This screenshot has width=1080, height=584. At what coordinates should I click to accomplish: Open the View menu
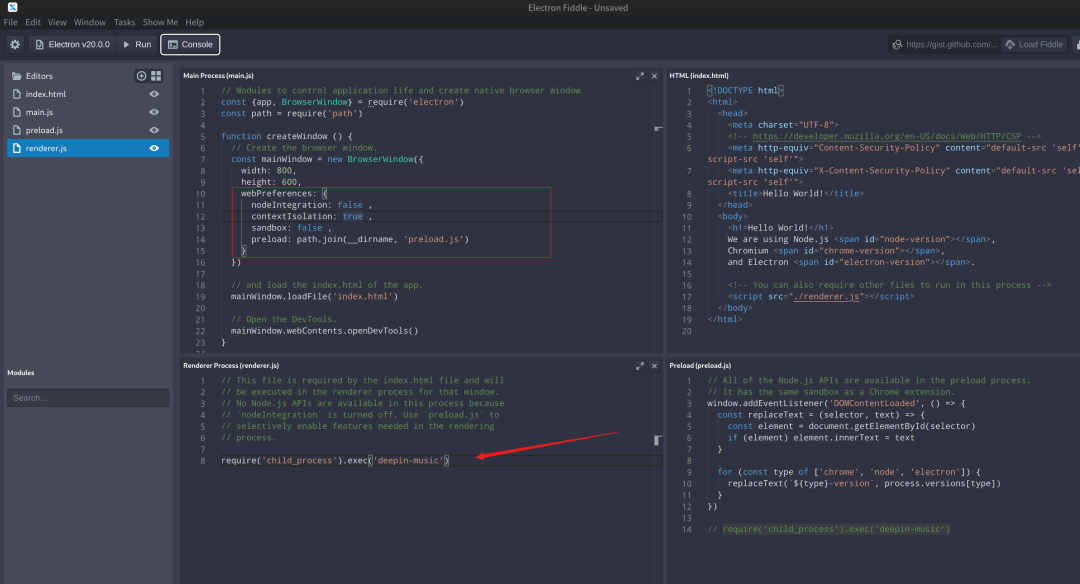57,22
